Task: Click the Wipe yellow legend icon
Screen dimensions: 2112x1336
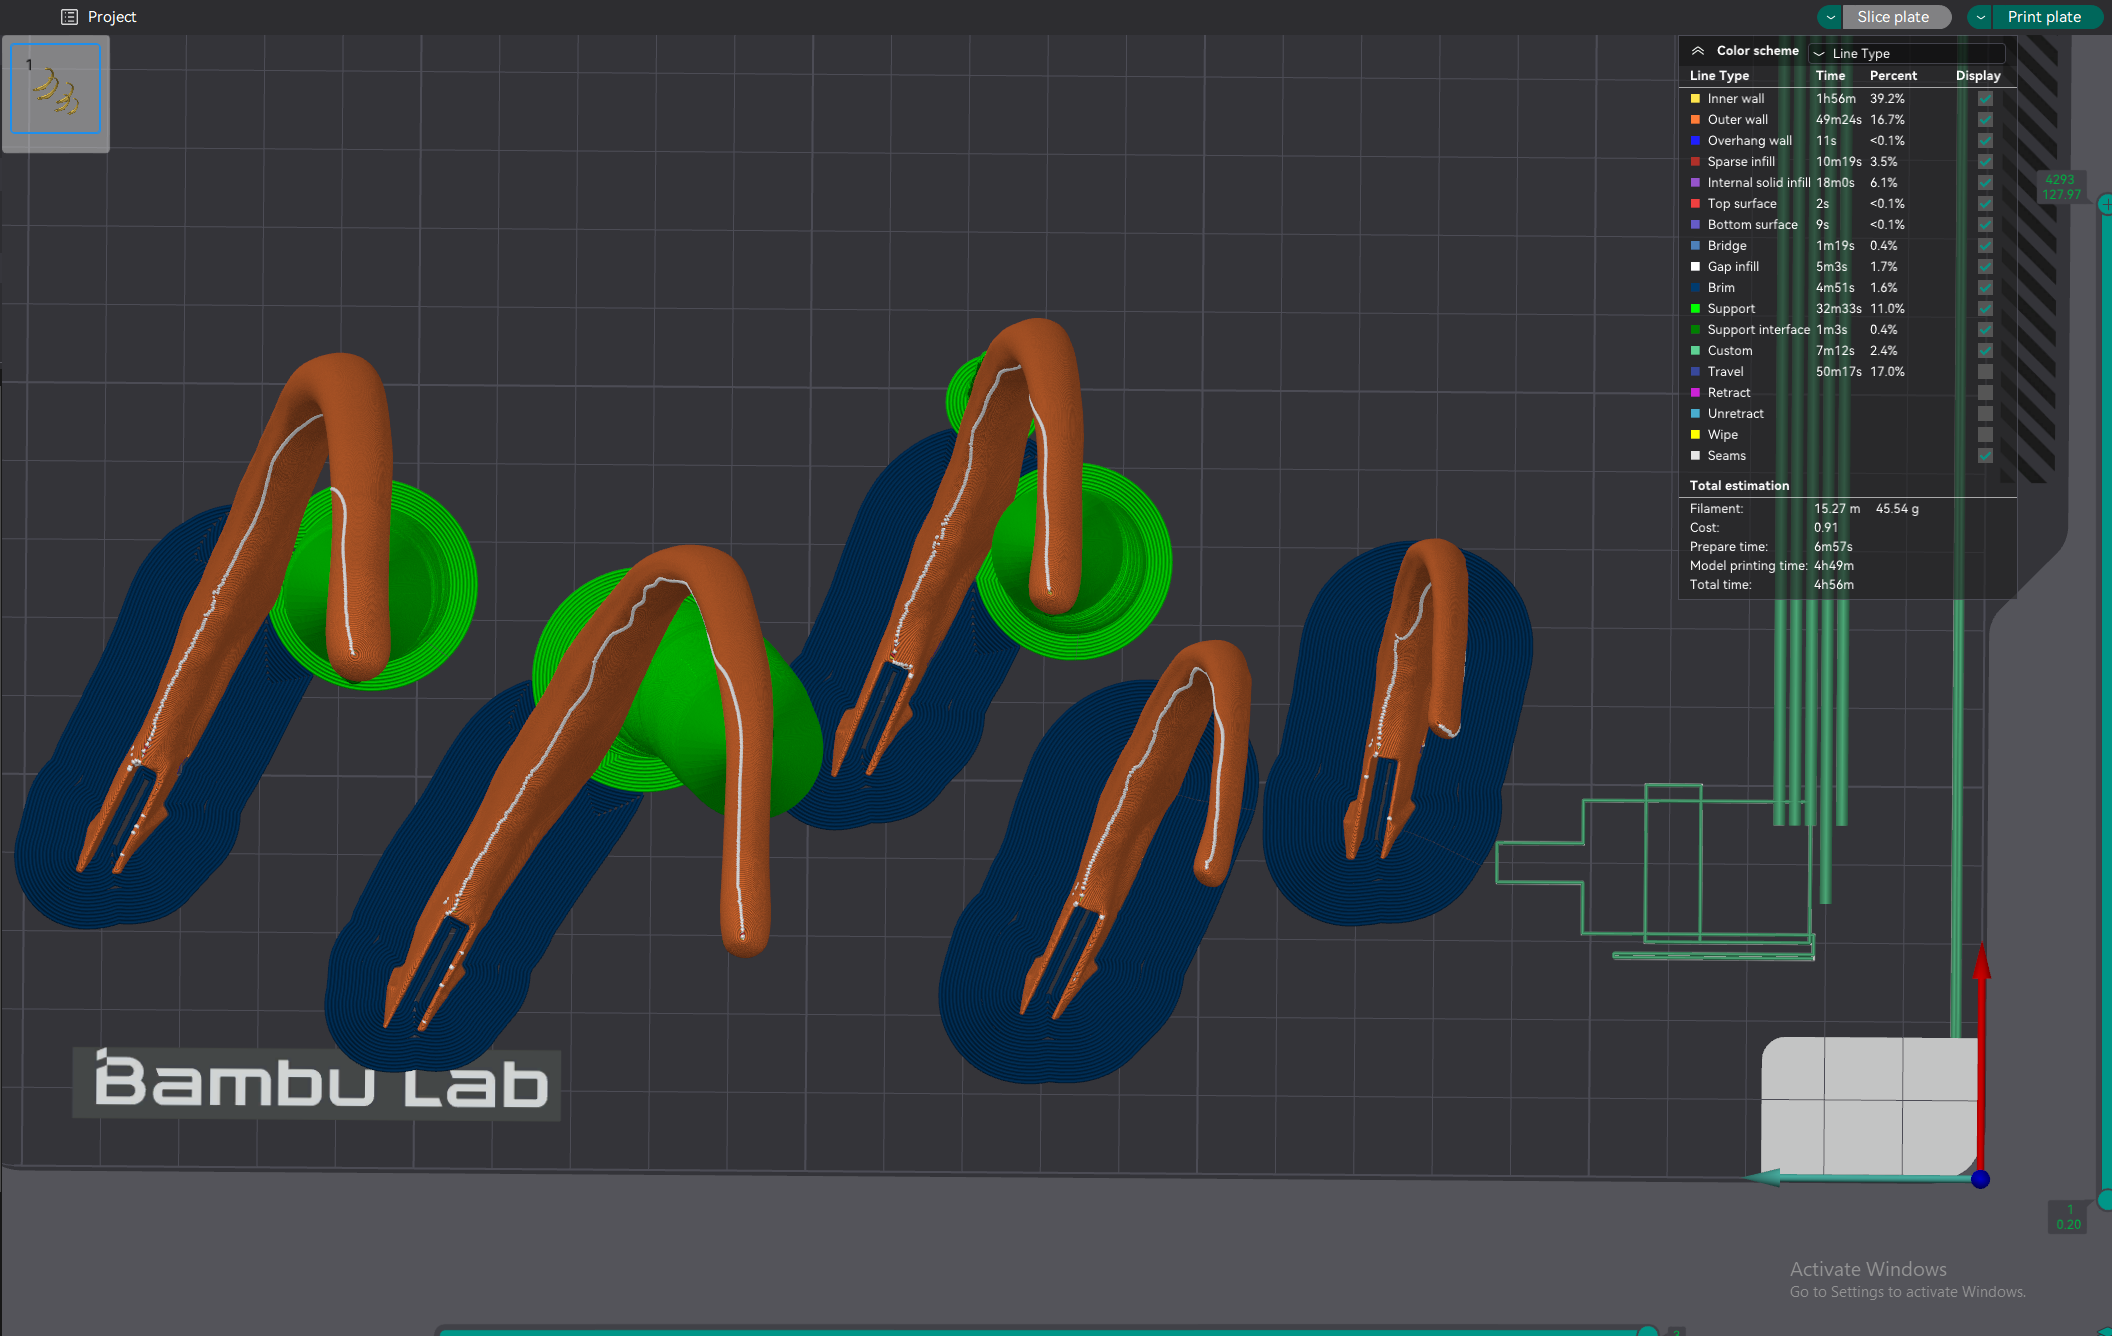Action: [1695, 434]
